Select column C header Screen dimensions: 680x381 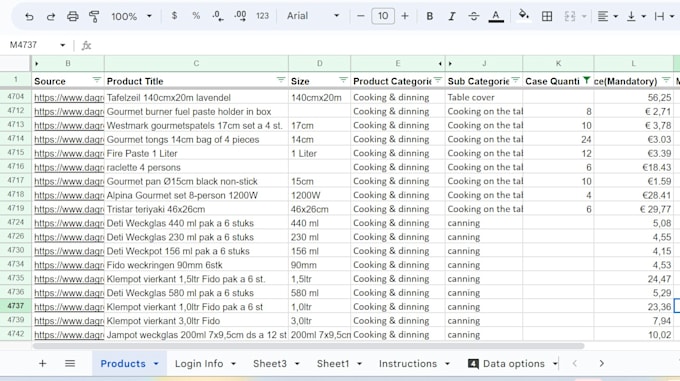[196, 64]
